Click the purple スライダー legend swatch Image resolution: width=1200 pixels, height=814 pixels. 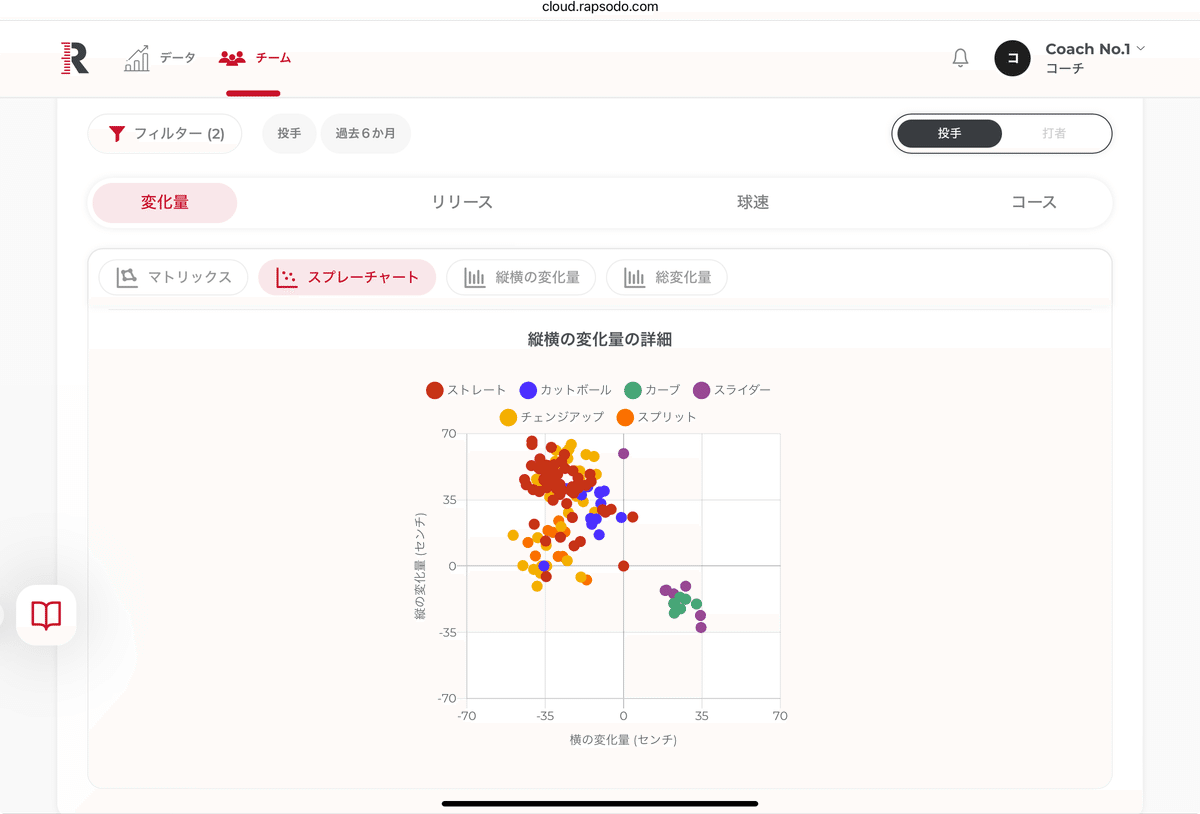coord(702,390)
